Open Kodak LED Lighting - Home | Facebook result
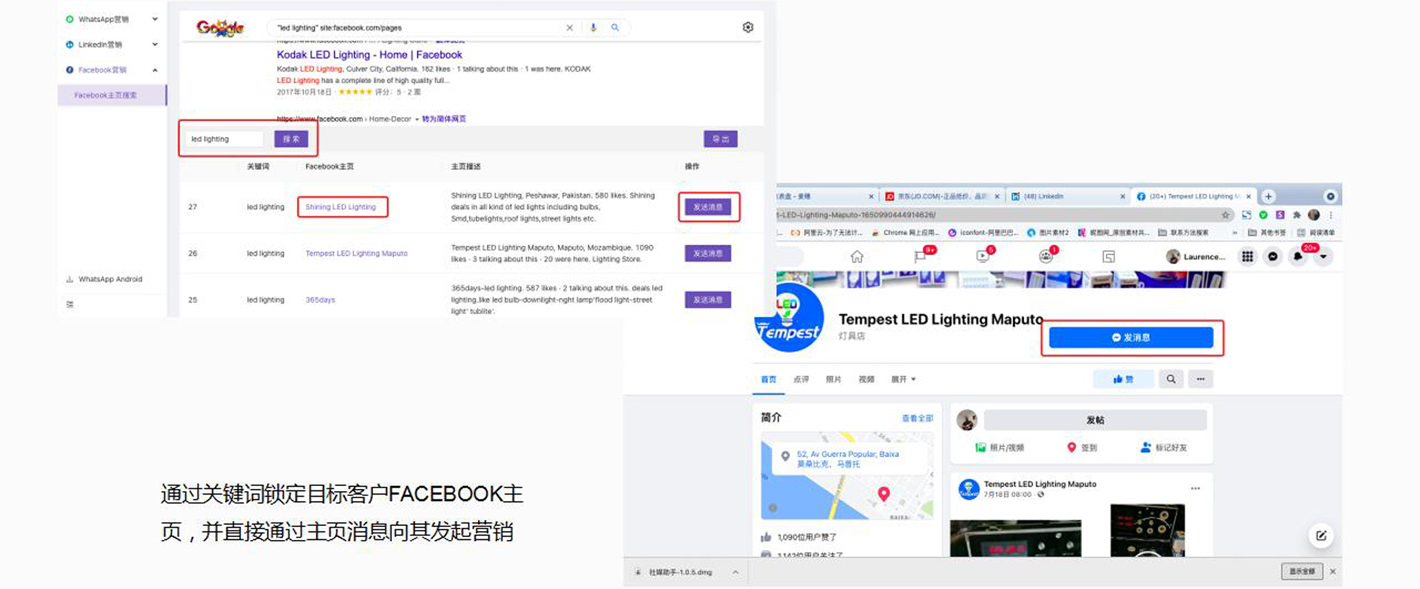 pos(370,55)
